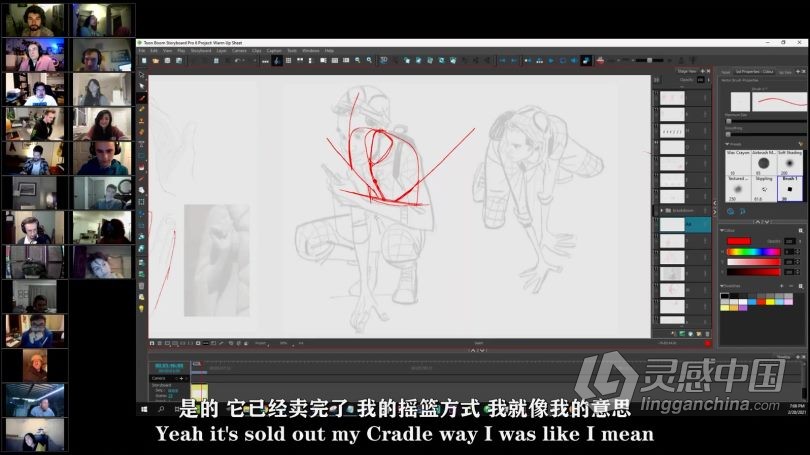The width and height of the screenshot is (810, 455).
Task: Adjust the hue rainbow slider
Action: (753, 252)
